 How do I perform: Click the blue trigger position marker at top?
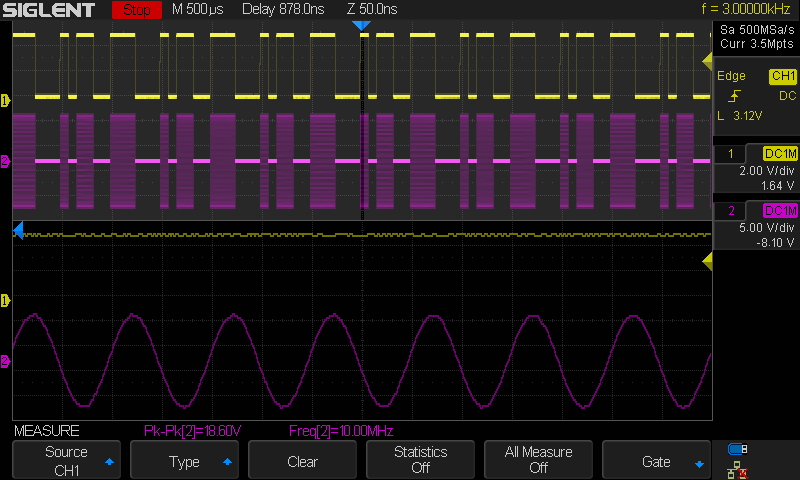pos(362,24)
